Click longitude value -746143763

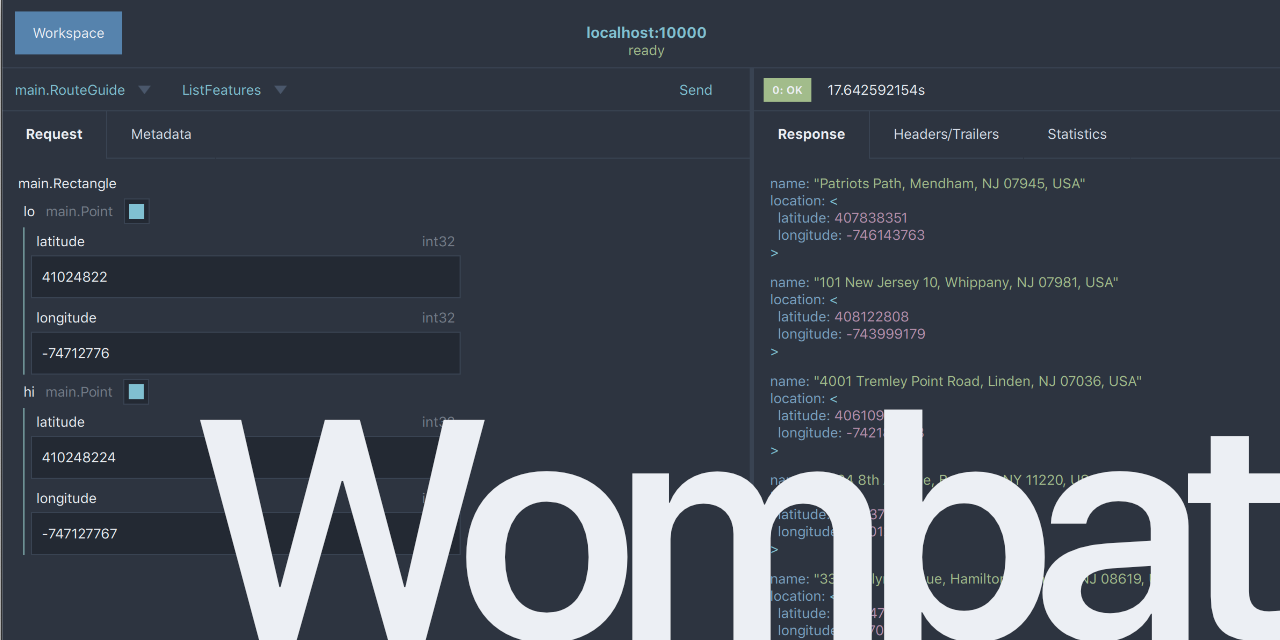[x=886, y=236]
